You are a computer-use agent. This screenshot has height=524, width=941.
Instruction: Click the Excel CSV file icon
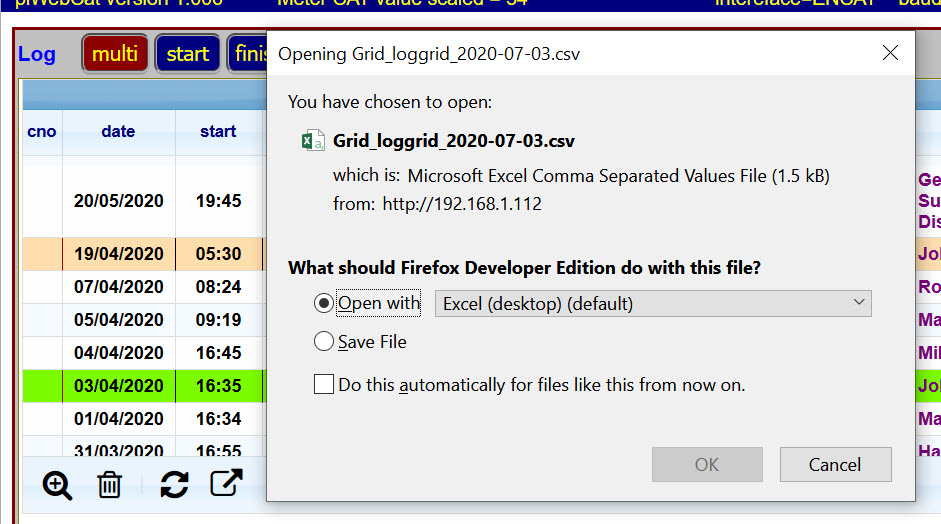pos(312,141)
